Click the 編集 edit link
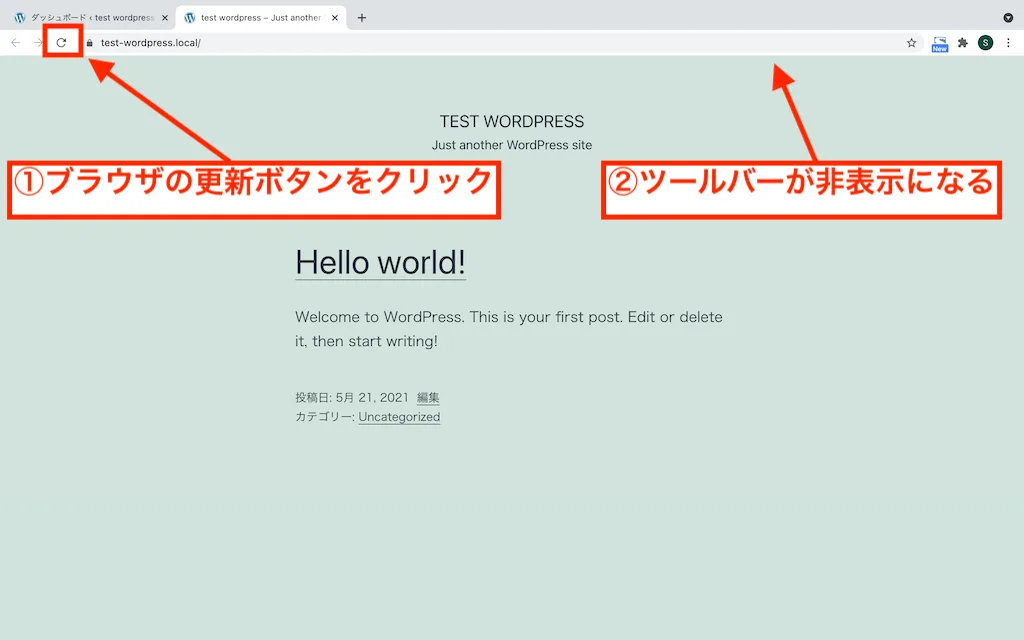 (429, 397)
